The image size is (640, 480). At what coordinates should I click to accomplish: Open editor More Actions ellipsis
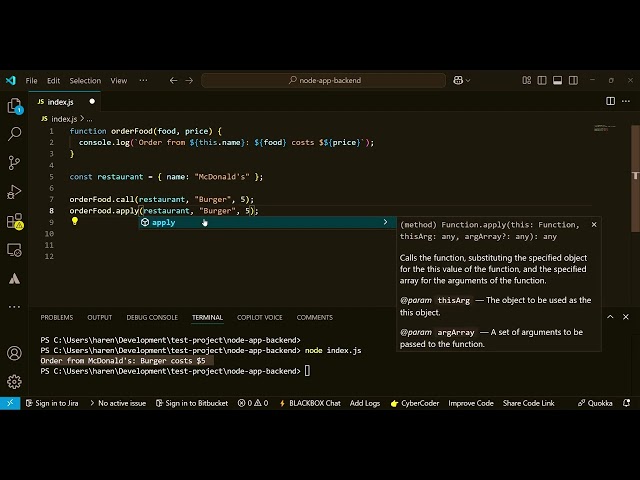pos(626,101)
